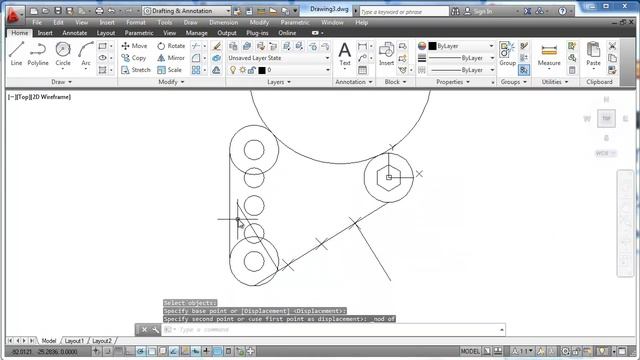This screenshot has height=360, width=640.
Task: Expand the Draw panel
Action: click(61, 82)
